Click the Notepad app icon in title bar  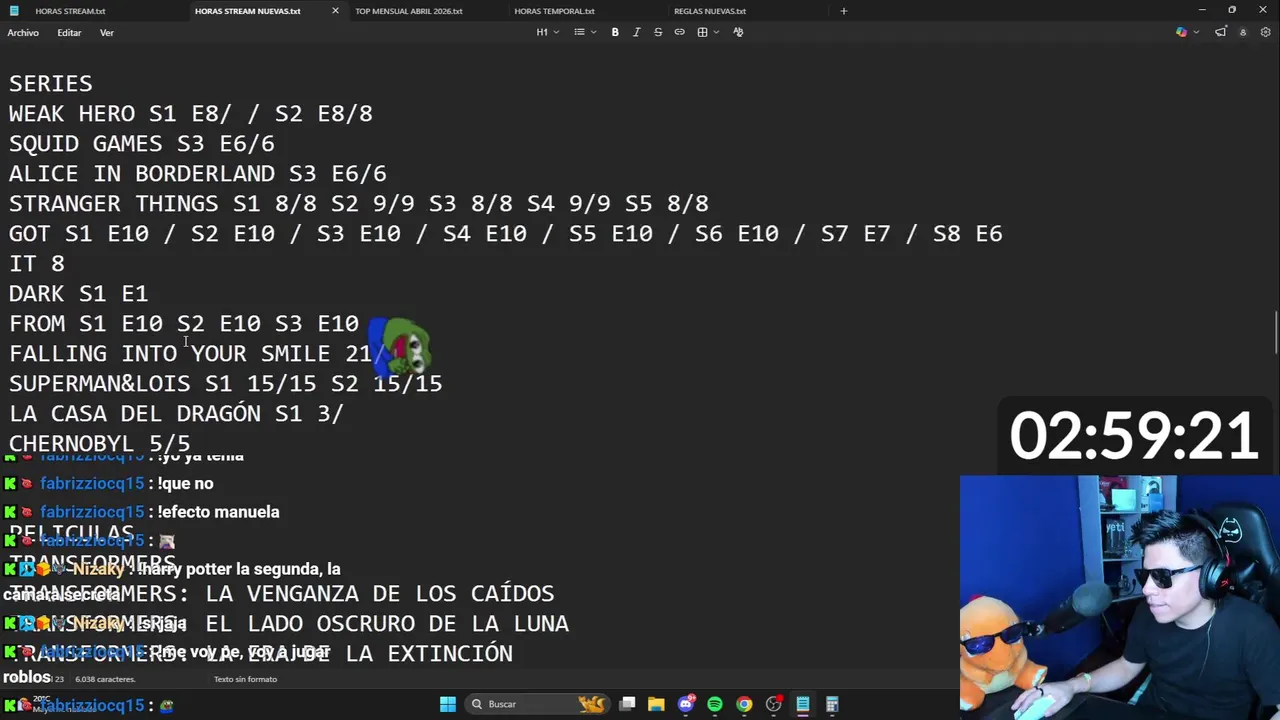tap(14, 11)
